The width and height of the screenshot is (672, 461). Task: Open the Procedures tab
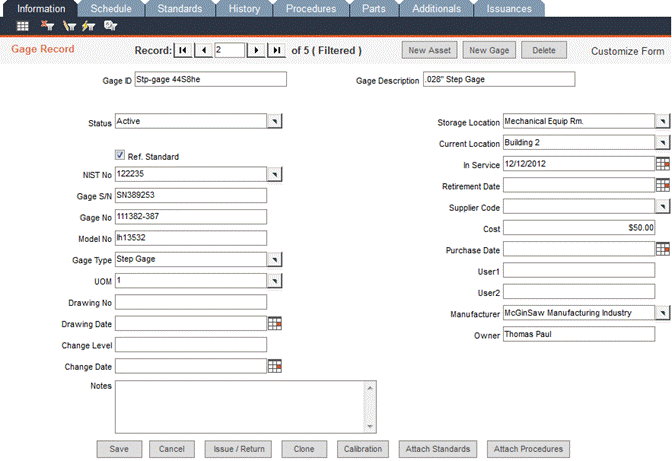310,8
